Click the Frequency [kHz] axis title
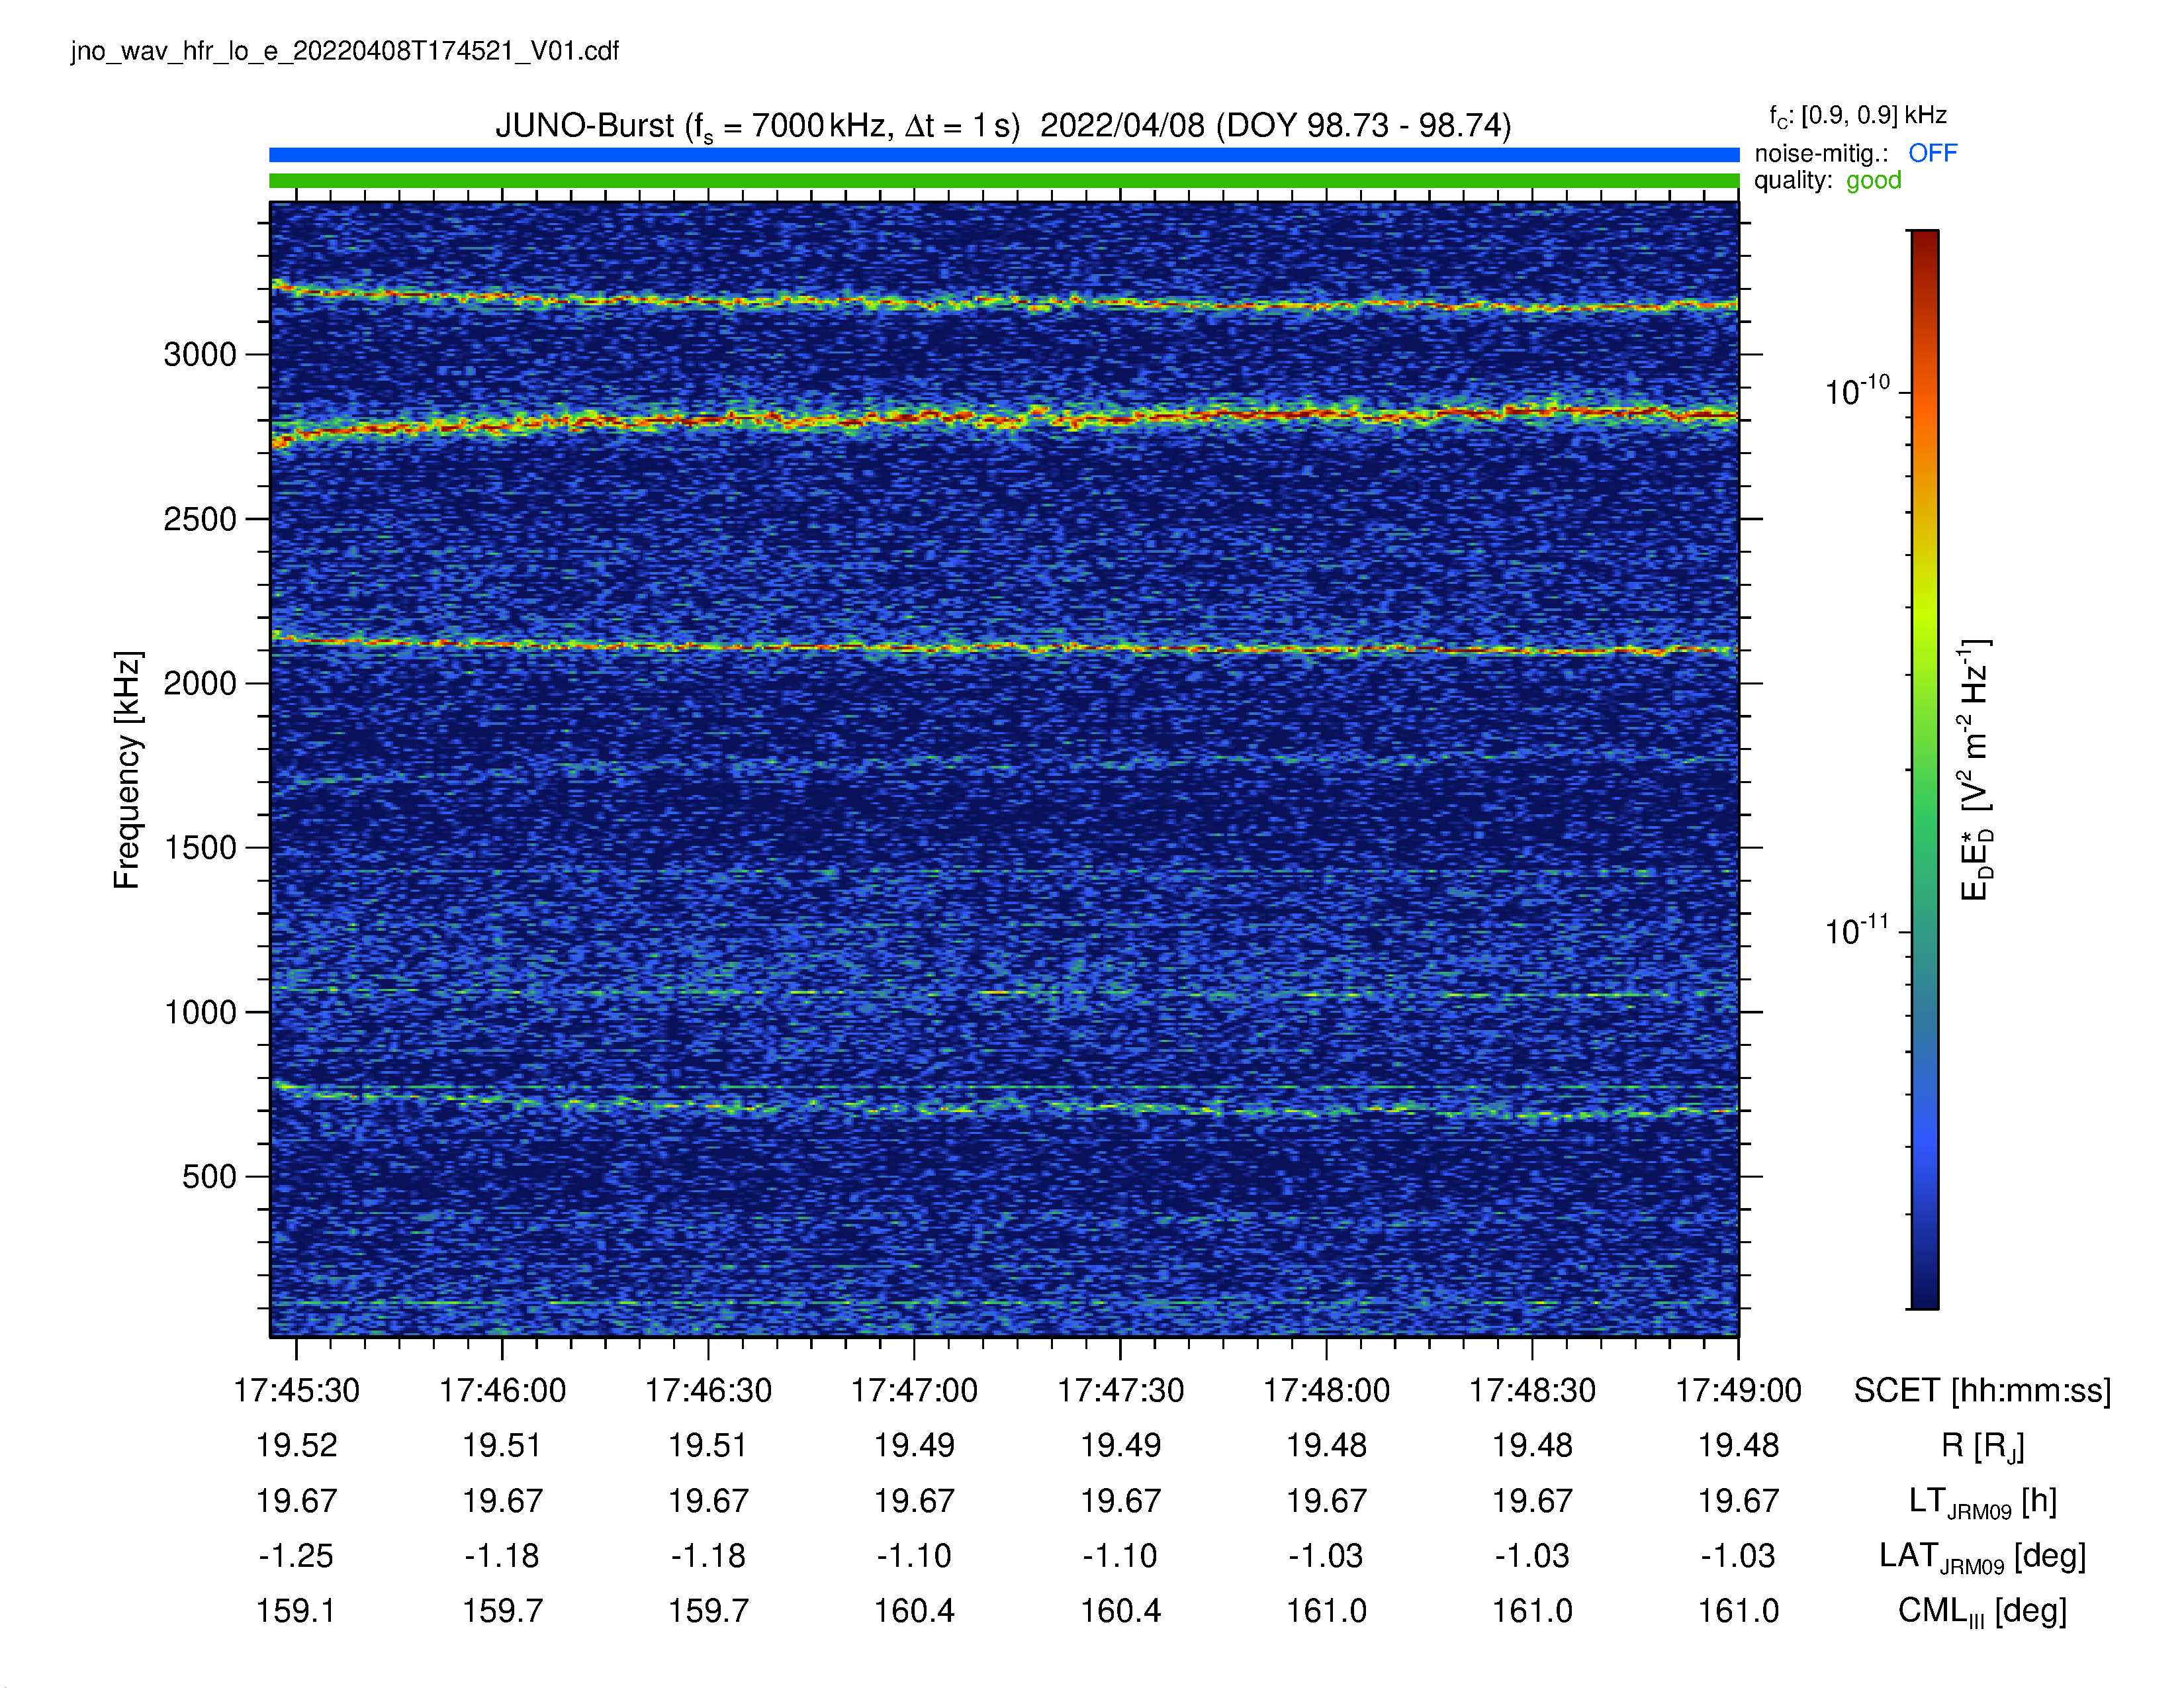This screenshot has height=1688, width=2184. tap(127, 770)
